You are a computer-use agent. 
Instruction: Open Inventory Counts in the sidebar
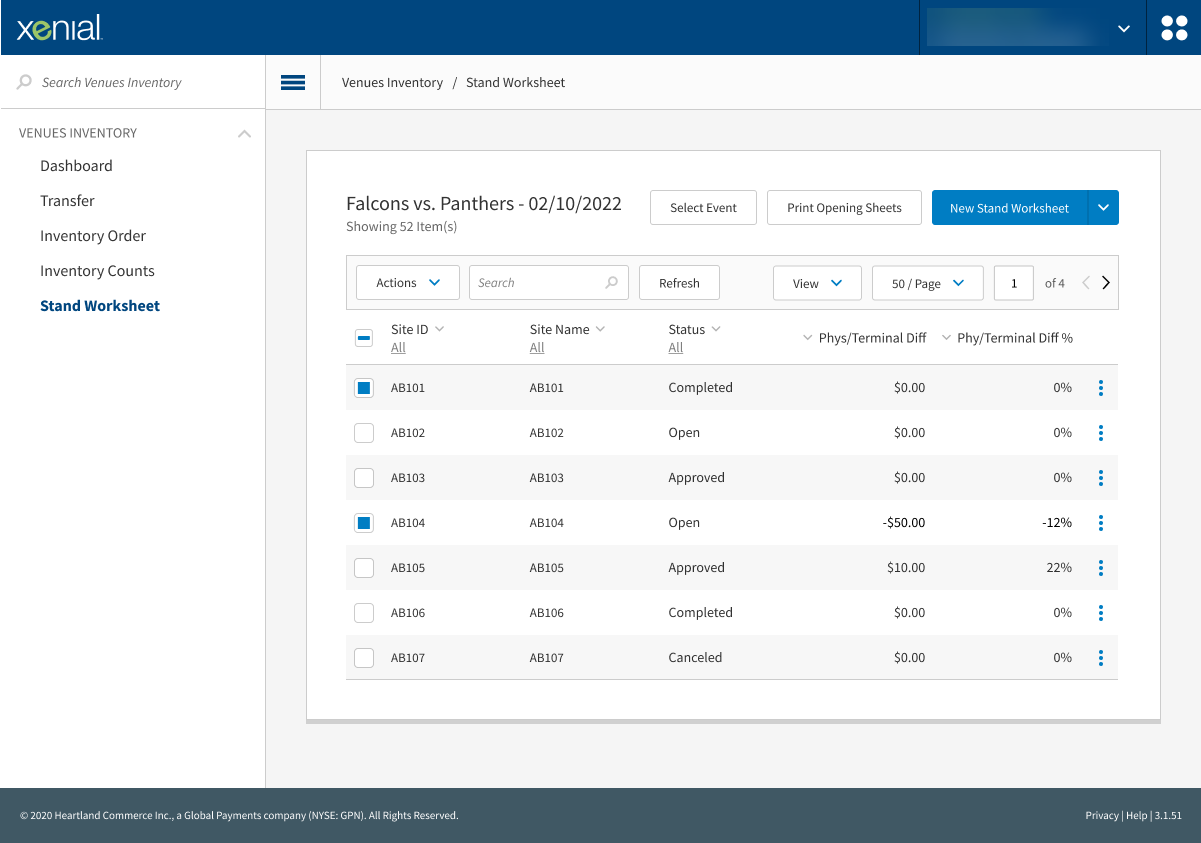(97, 271)
